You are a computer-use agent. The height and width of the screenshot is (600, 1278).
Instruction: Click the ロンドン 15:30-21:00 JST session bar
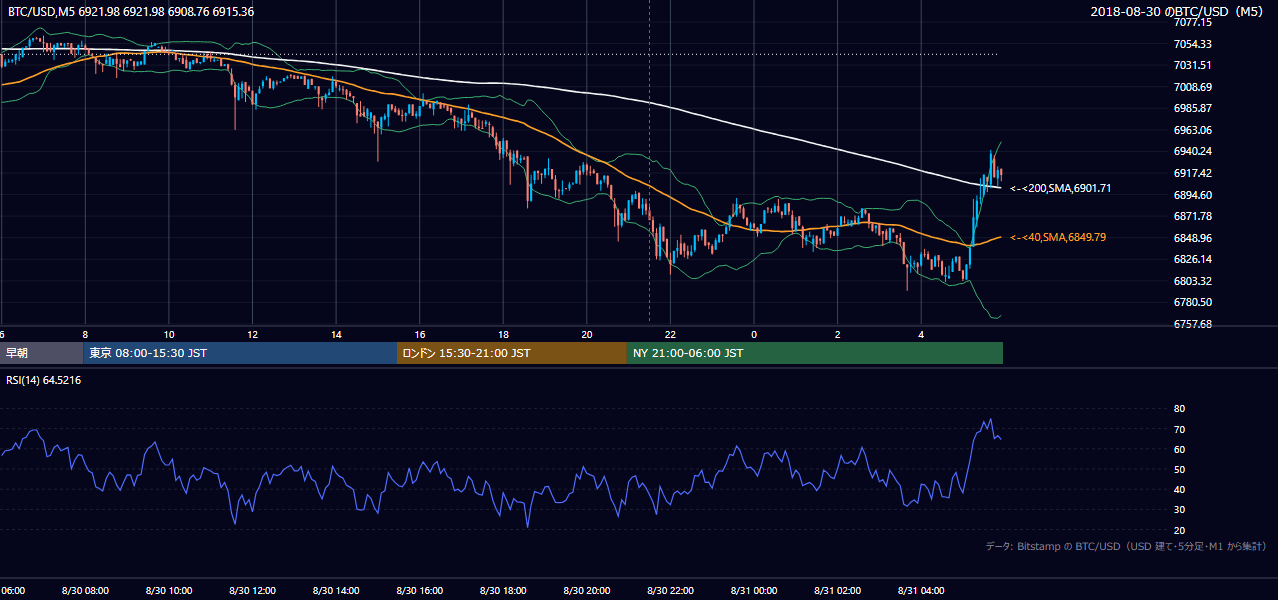tap(512, 353)
